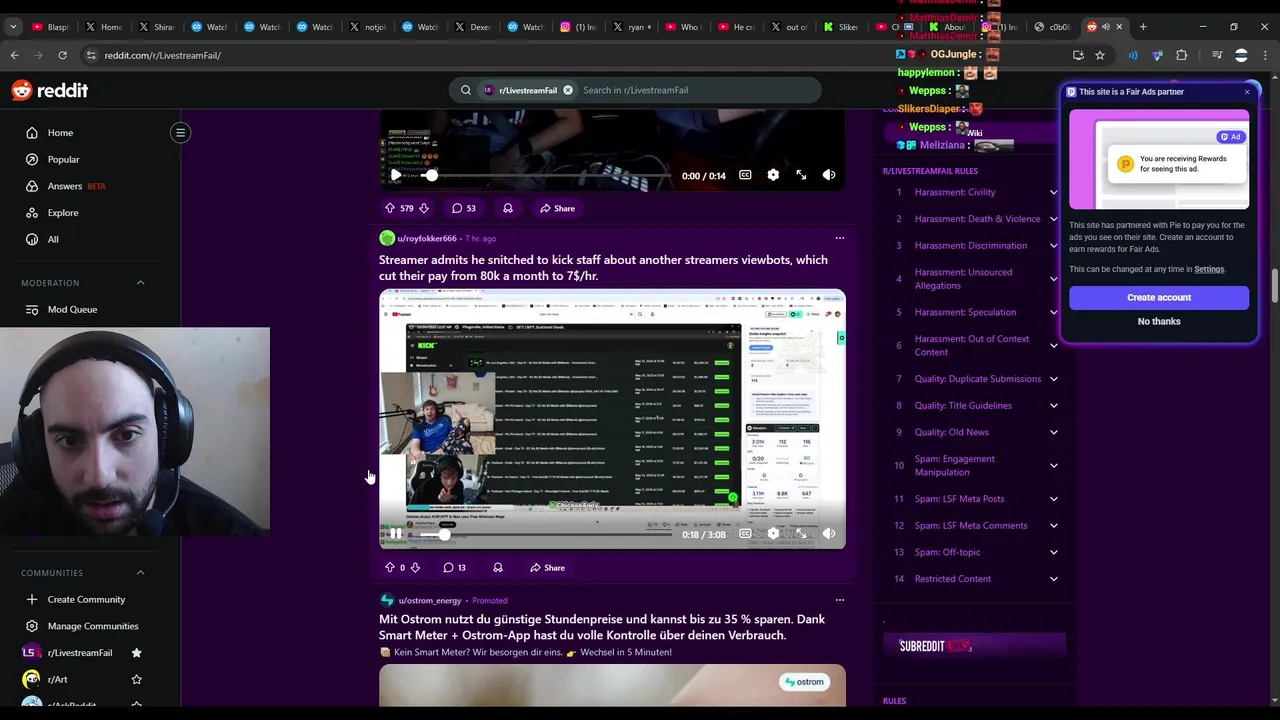Downvote the viewbots post
The height and width of the screenshot is (720, 1280).
click(415, 567)
